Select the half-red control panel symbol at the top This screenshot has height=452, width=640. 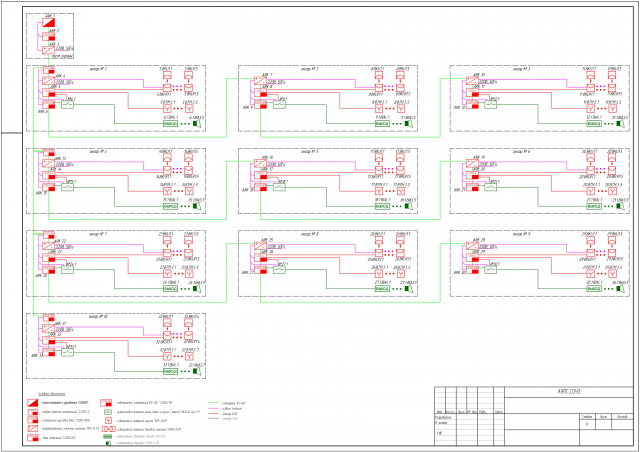[x=49, y=22]
